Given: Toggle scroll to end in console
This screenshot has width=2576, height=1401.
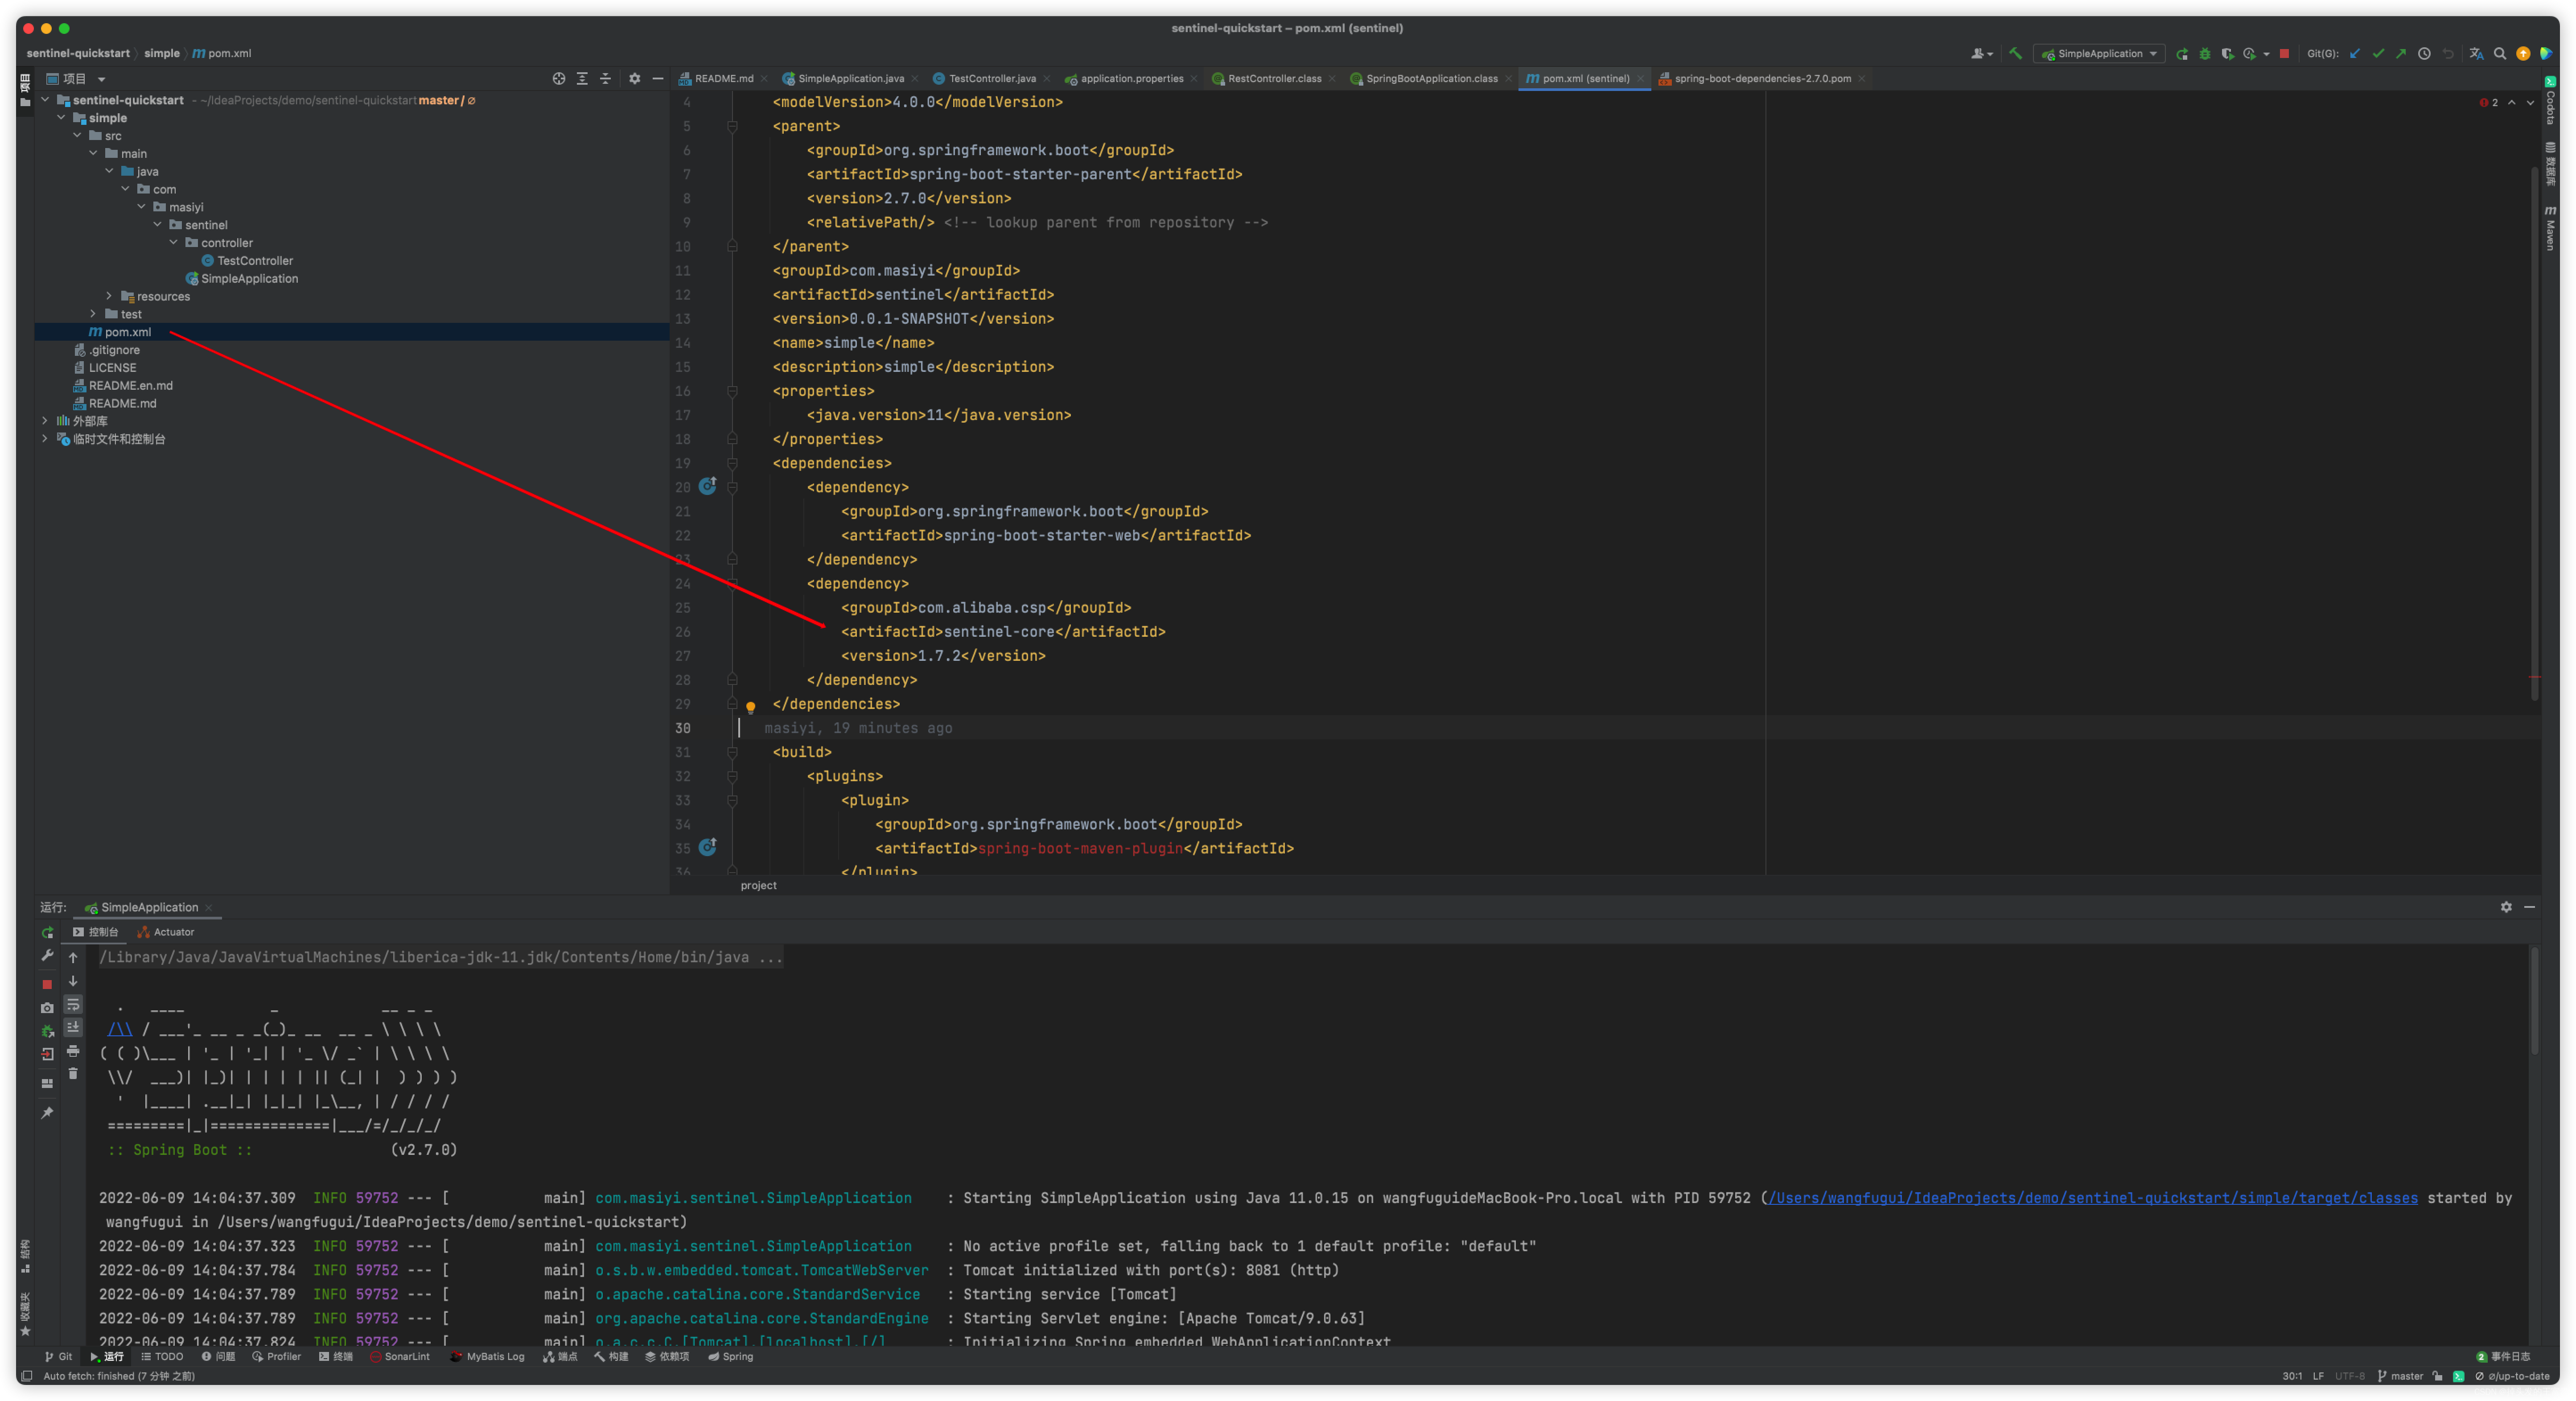Looking at the screenshot, I should pyautogui.click(x=73, y=1027).
